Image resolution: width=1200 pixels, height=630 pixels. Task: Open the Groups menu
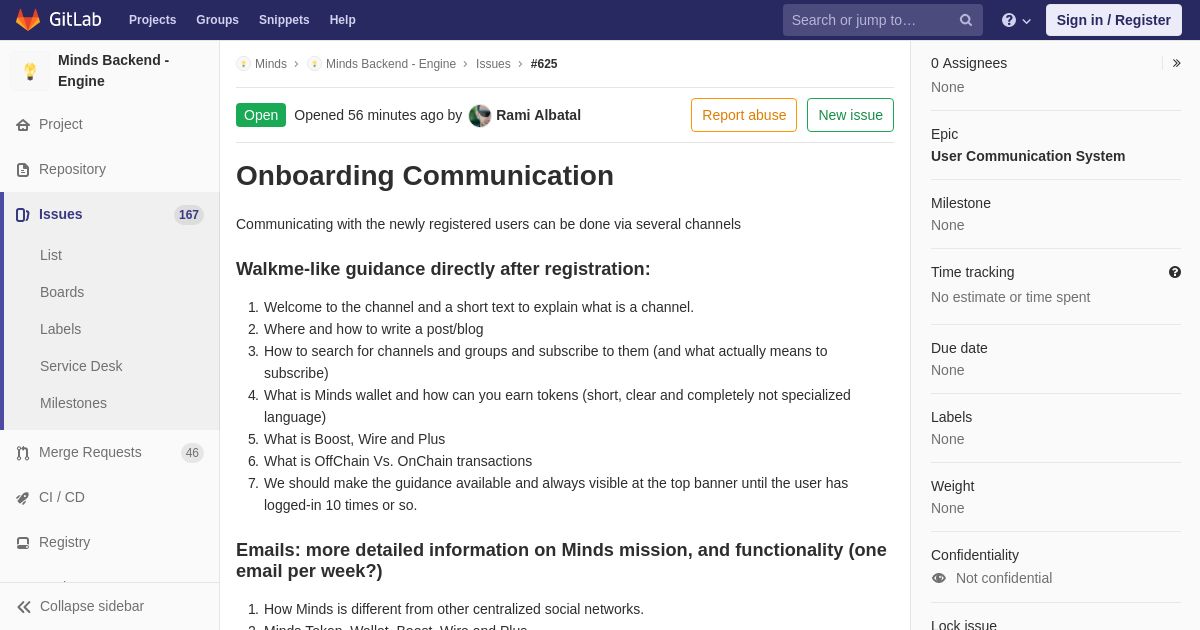217,20
